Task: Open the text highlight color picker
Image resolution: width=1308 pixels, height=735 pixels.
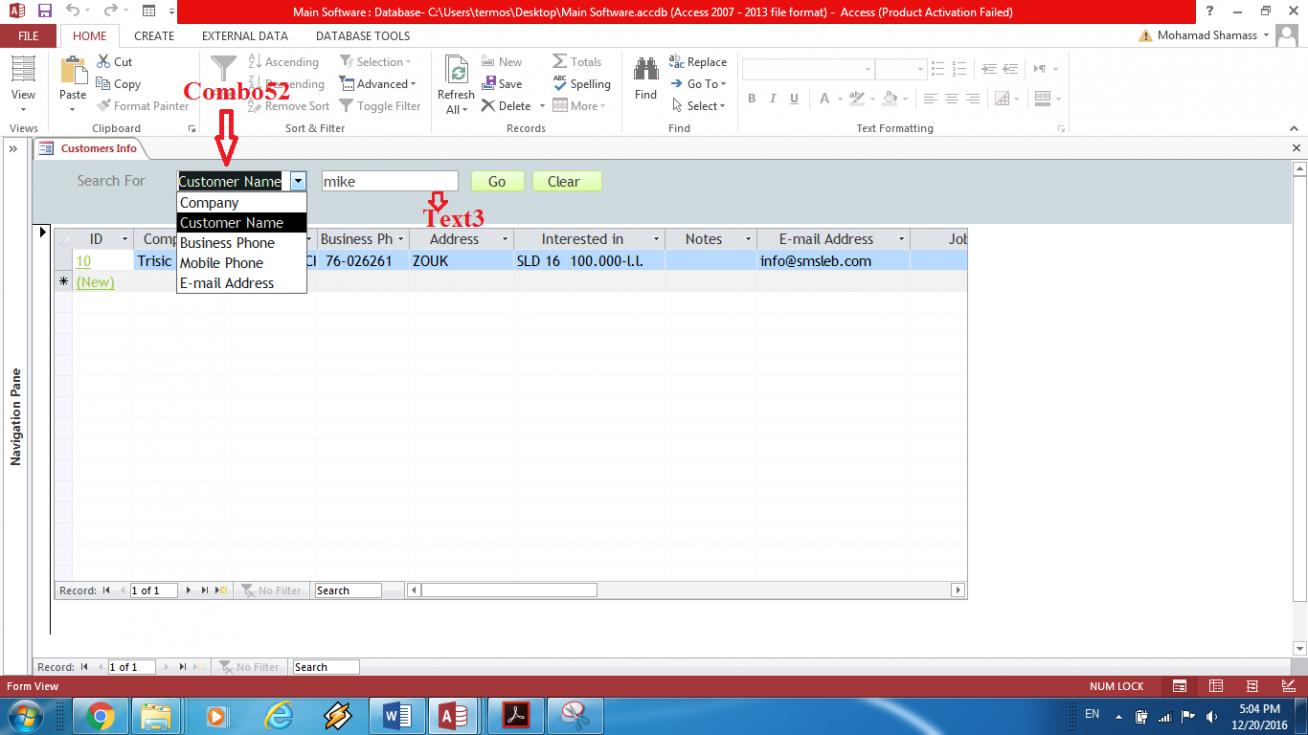Action: [x=856, y=99]
